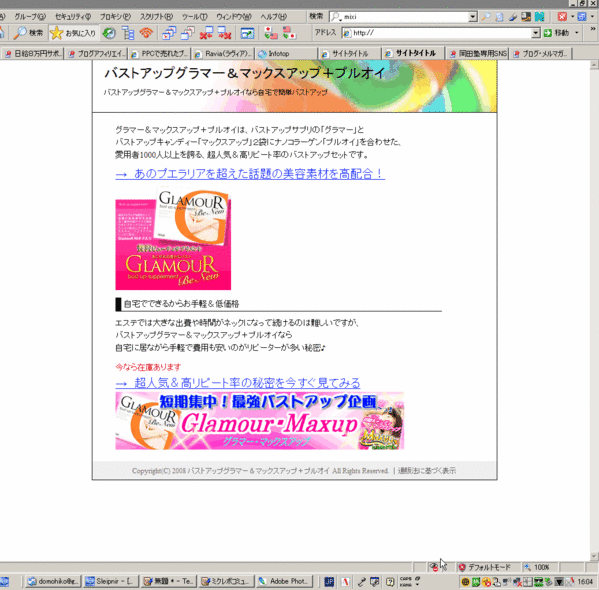This screenshot has height=590, width=599.
Task: Open the グループ menu
Action: pyautogui.click(x=30, y=16)
